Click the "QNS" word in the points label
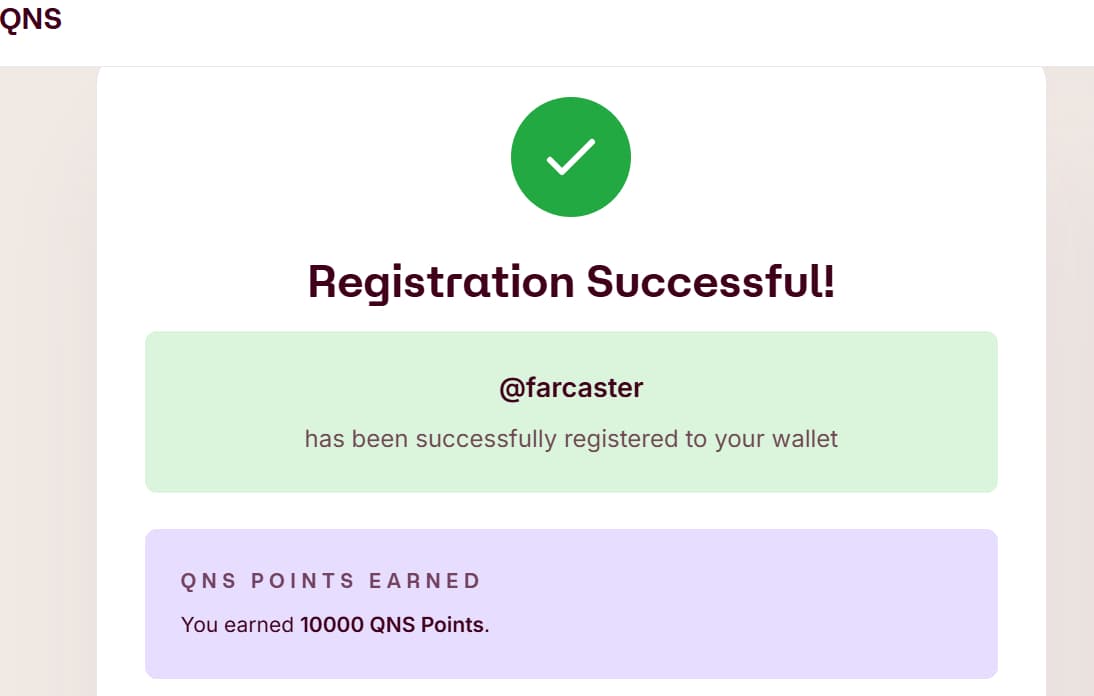The height and width of the screenshot is (696, 1094). pyautogui.click(x=206, y=581)
